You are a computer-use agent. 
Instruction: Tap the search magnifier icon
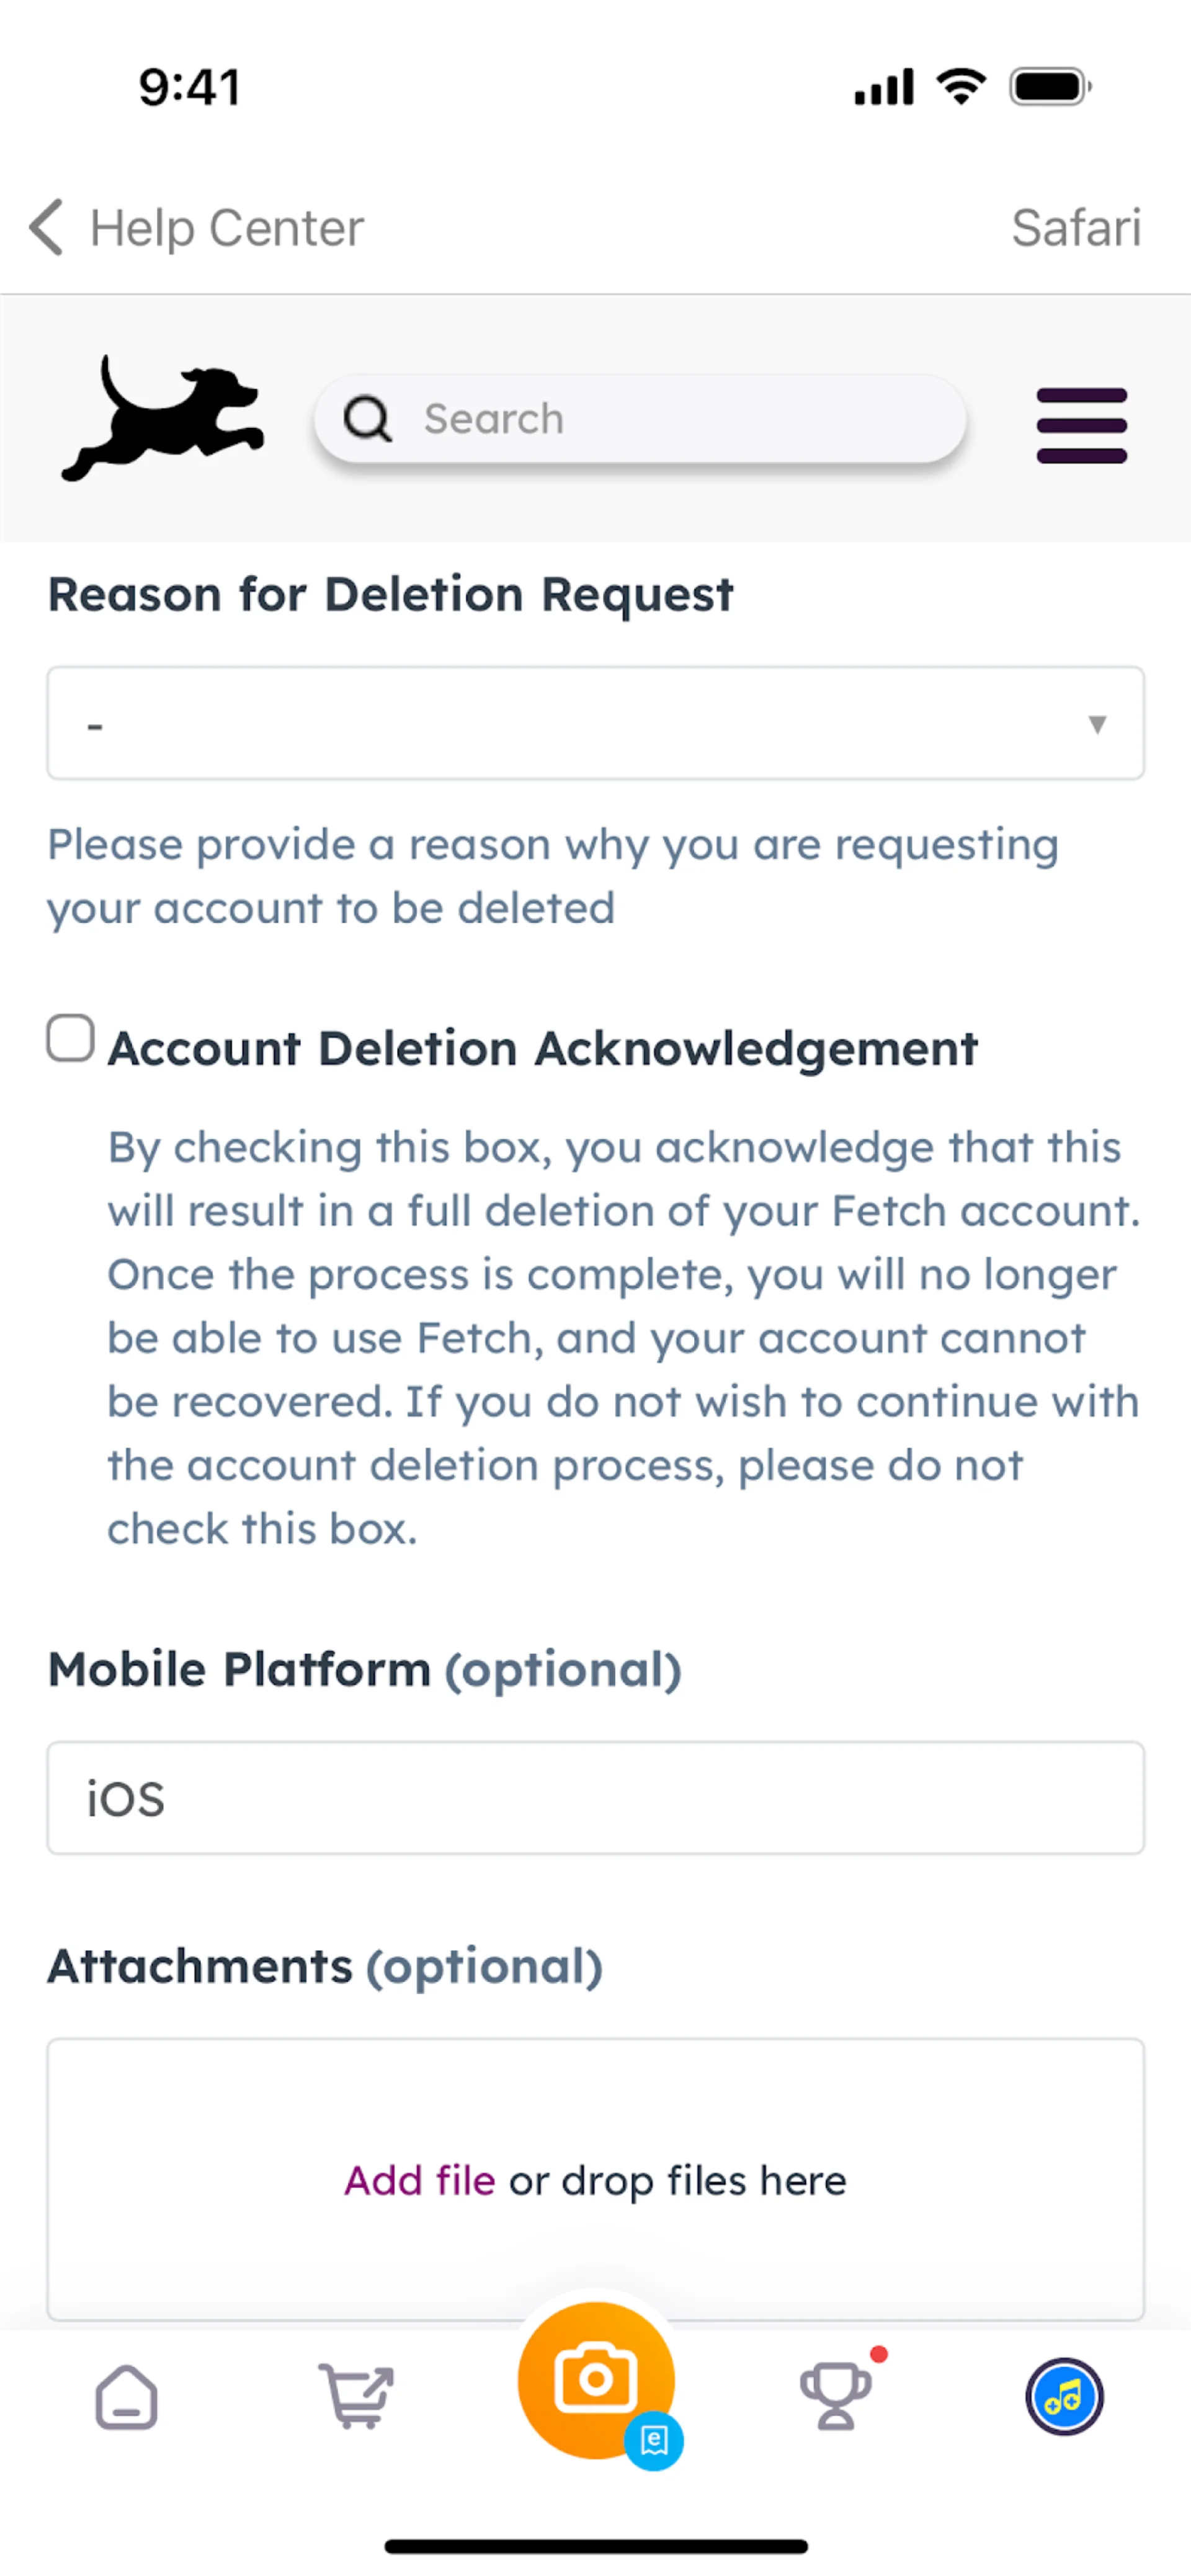point(367,419)
